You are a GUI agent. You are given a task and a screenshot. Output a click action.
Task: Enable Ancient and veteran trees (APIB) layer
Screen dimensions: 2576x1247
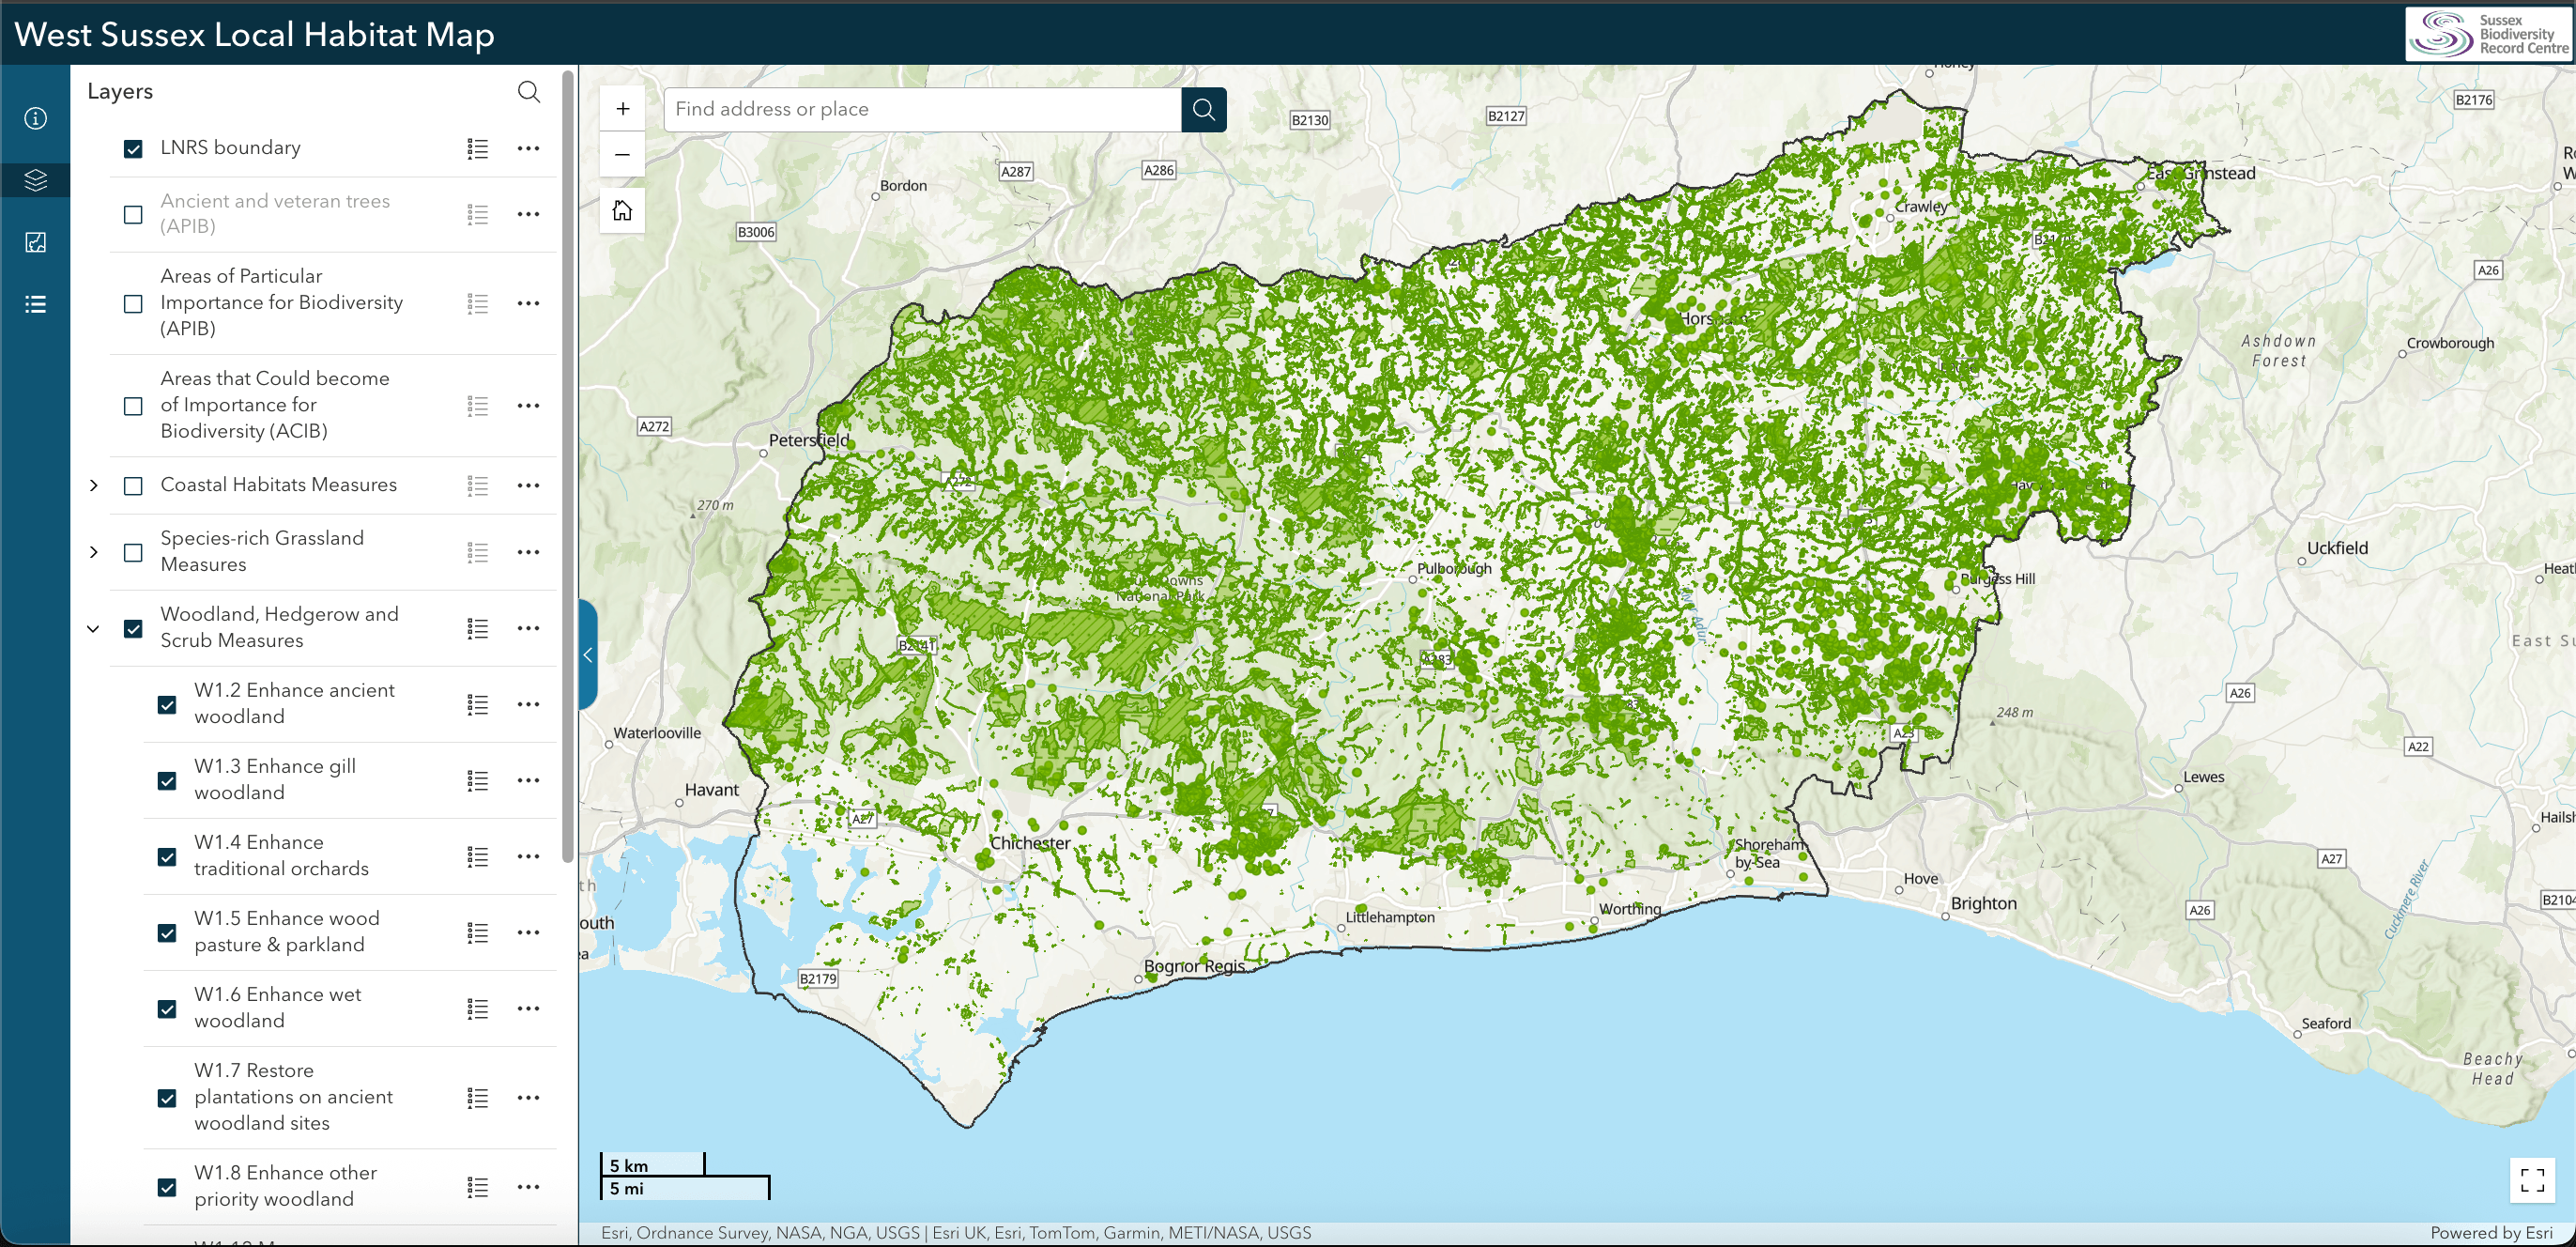(x=133, y=214)
